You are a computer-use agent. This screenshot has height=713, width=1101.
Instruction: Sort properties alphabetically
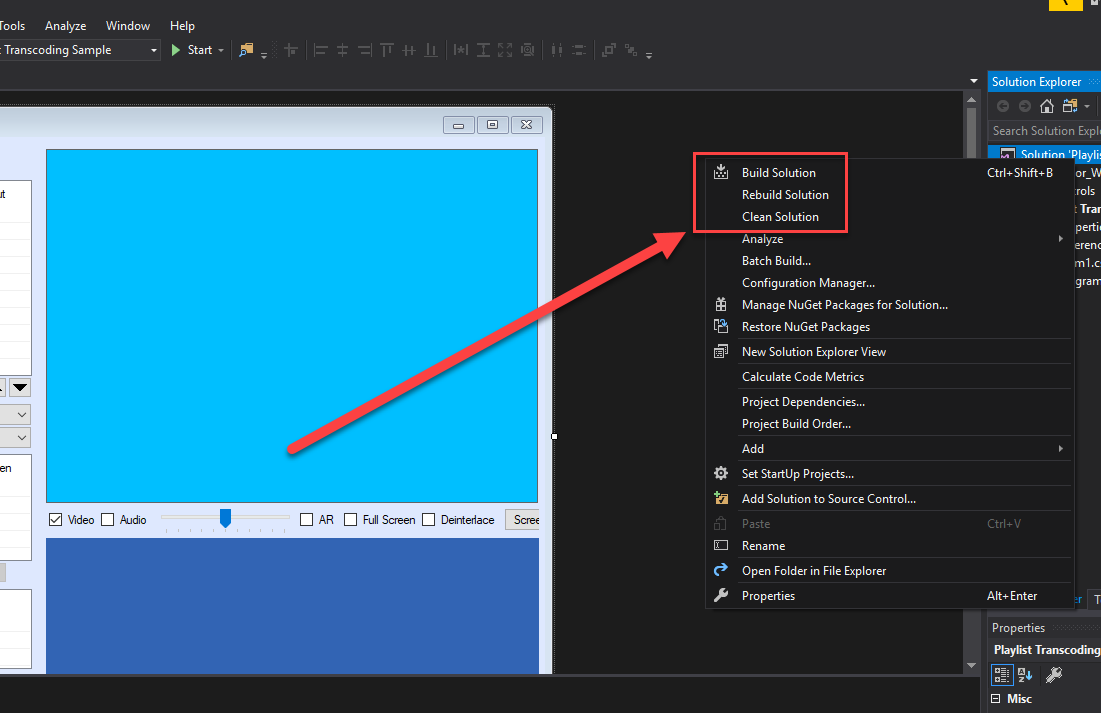[1025, 675]
